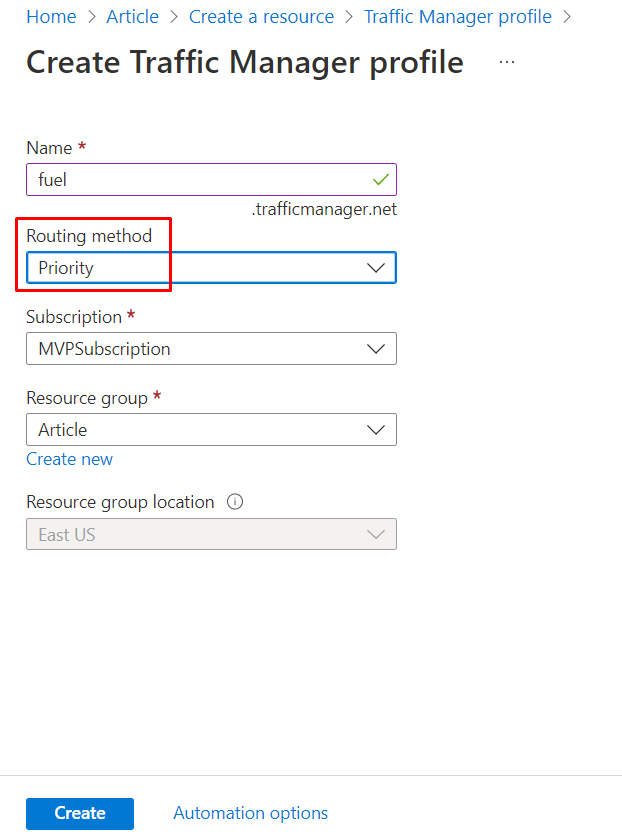Click the Routing method chevron arrow
This screenshot has width=622, height=839.
coord(376,268)
